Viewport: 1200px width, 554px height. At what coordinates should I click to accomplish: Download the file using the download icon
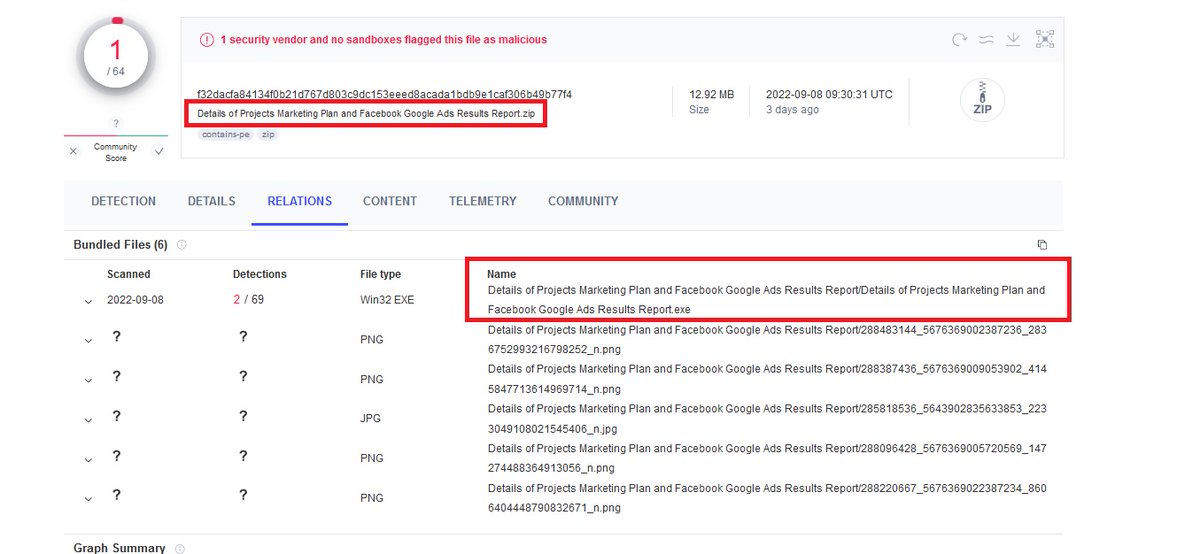[1013, 39]
